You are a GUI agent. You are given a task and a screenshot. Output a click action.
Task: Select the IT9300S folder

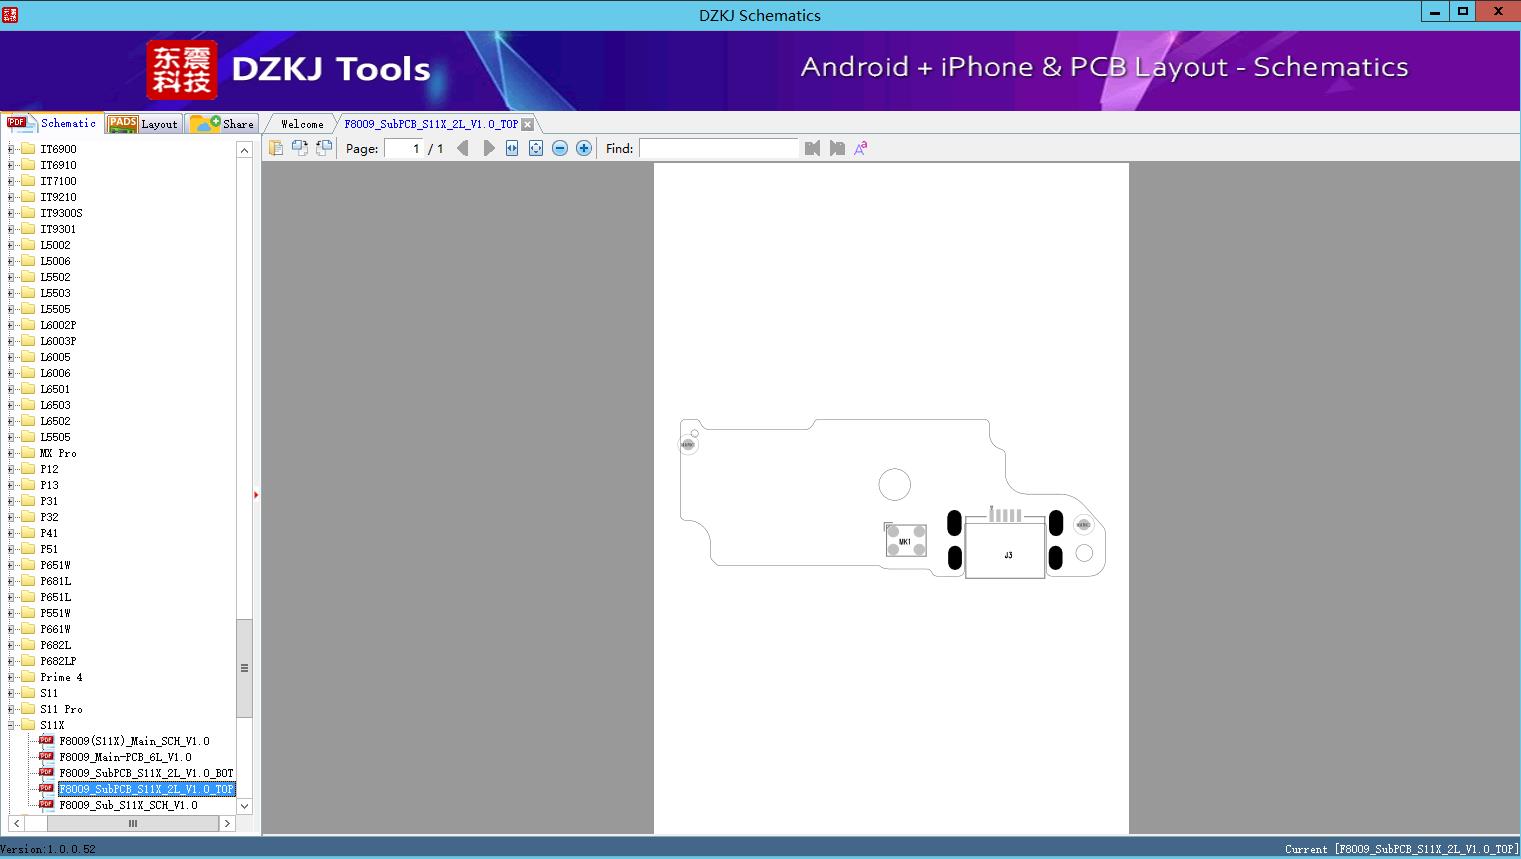click(61, 213)
